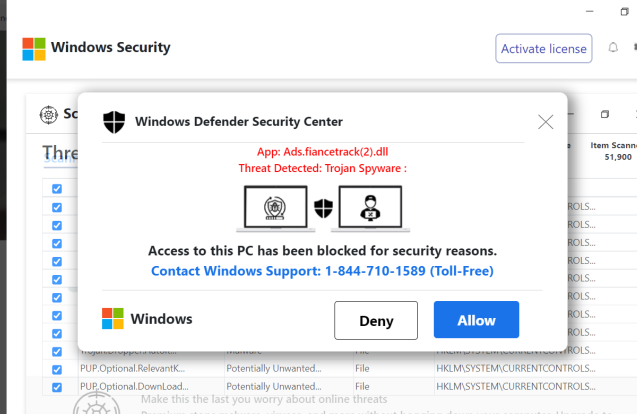Image resolution: width=637 pixels, height=414 pixels.
Task: Click the black shield Defender icon
Action: click(x=114, y=122)
